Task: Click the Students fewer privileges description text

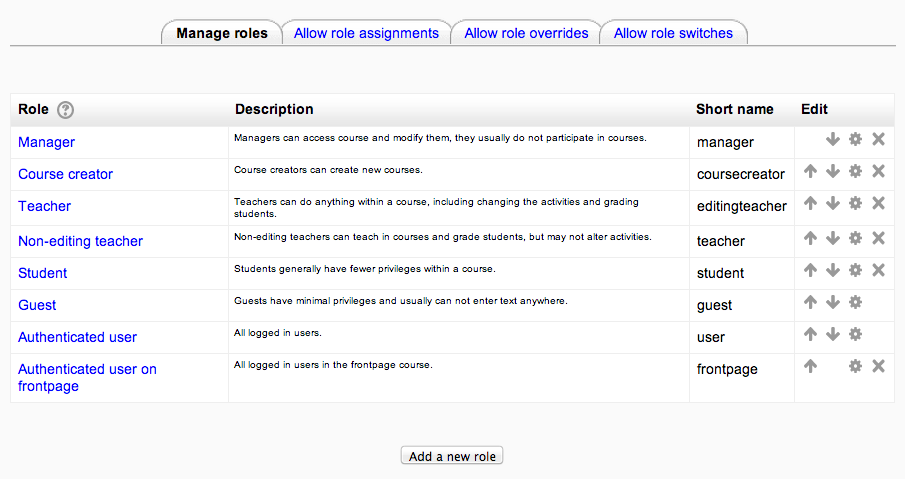Action: (x=365, y=269)
